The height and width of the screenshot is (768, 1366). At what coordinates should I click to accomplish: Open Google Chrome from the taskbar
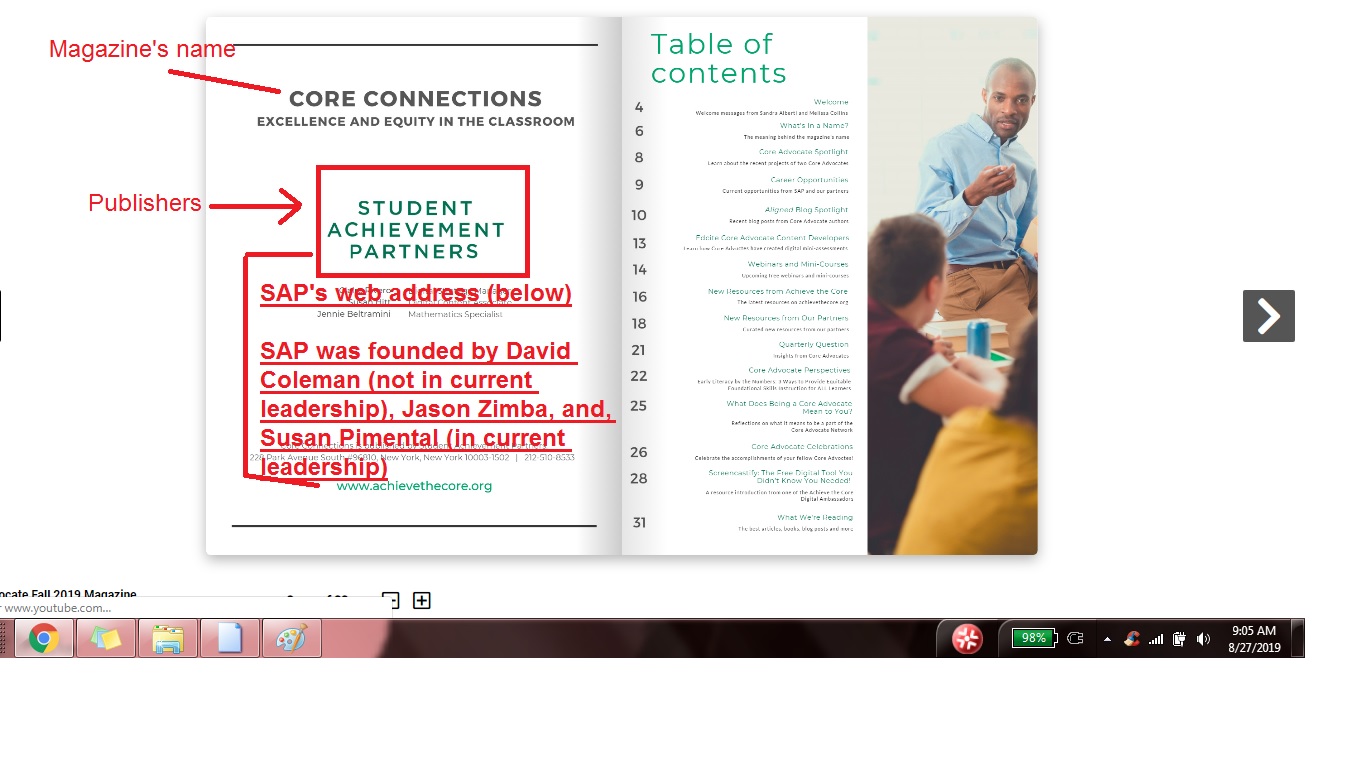click(x=44, y=637)
